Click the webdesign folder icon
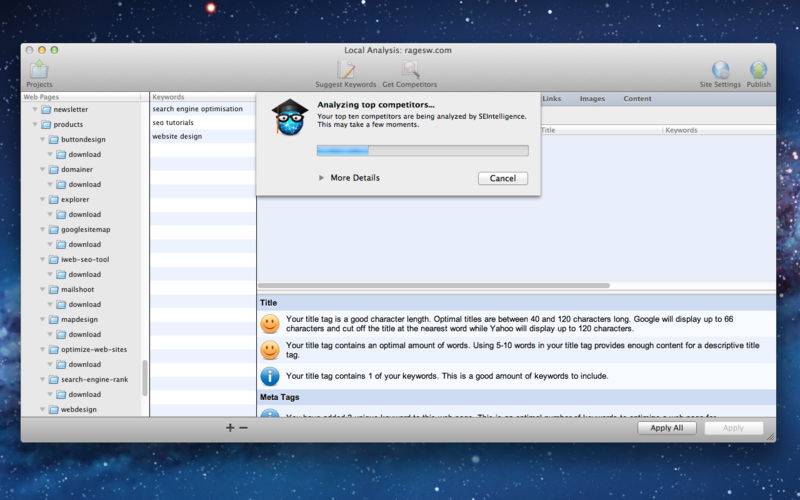Screen dimensions: 800x500 pos(54,410)
